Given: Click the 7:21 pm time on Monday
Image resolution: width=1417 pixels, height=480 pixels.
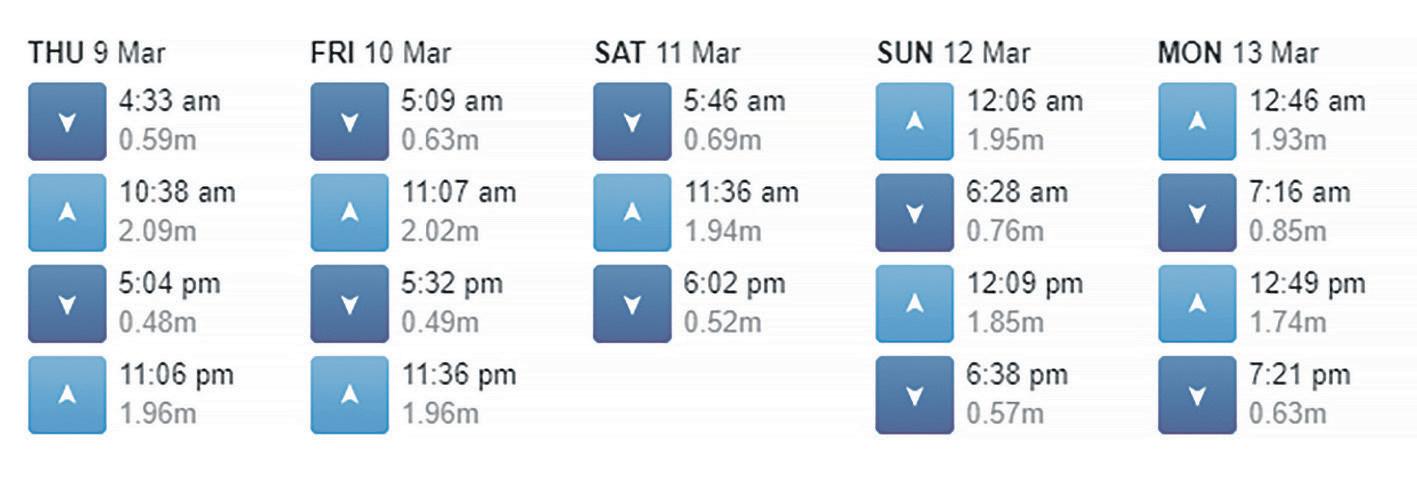Looking at the screenshot, I should pos(1300,376).
